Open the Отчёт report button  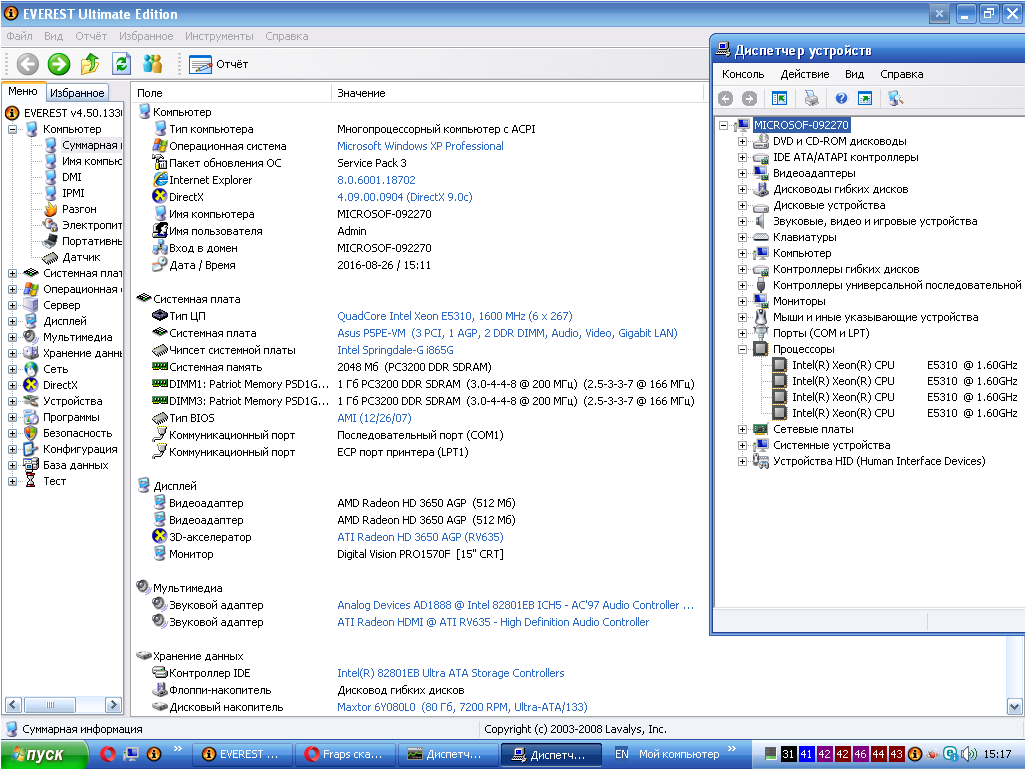coord(219,64)
